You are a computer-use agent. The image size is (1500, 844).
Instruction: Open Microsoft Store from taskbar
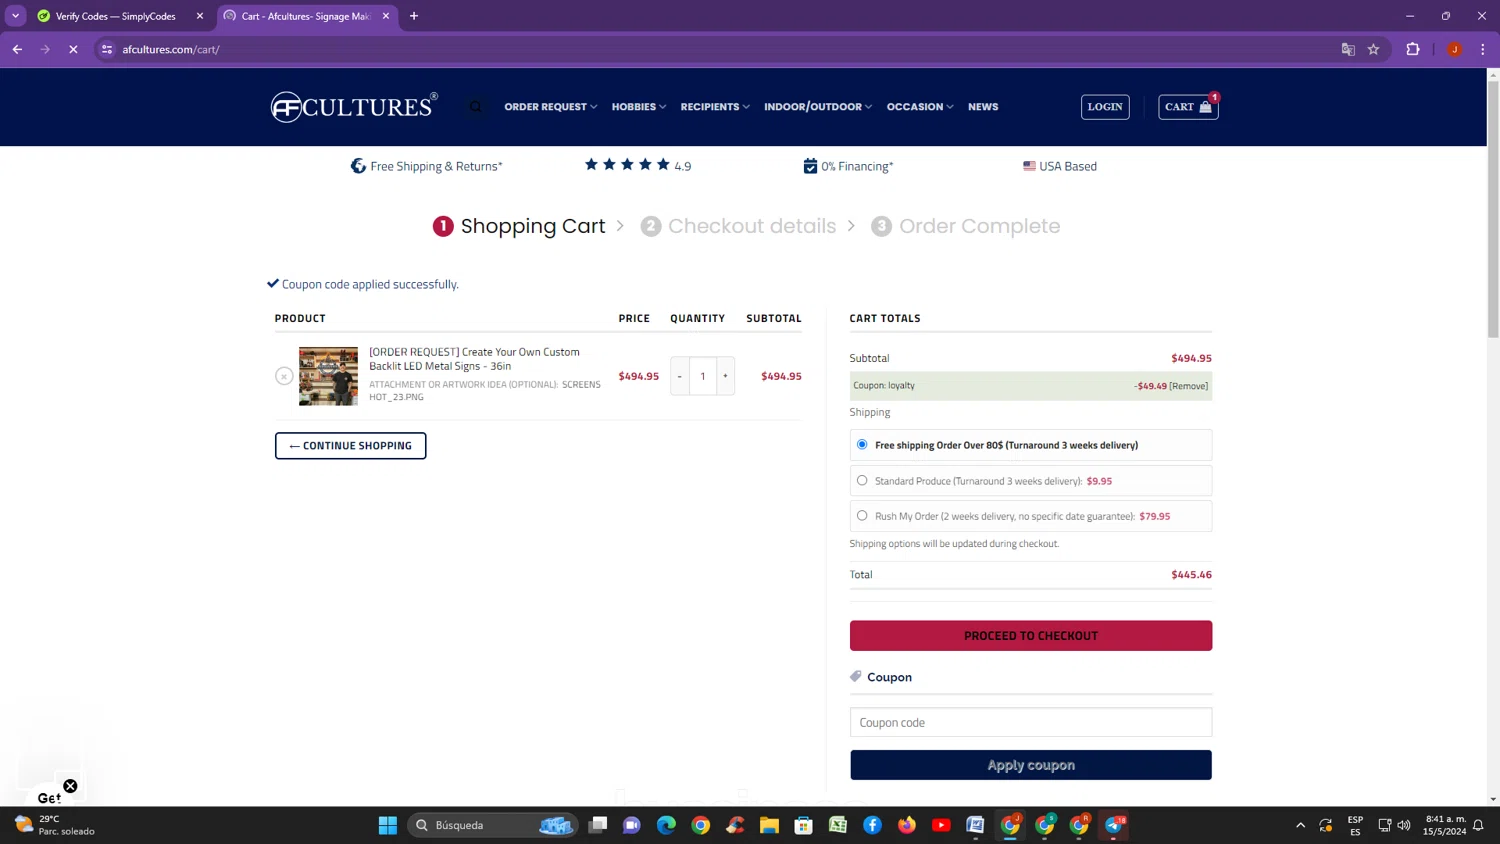803,825
